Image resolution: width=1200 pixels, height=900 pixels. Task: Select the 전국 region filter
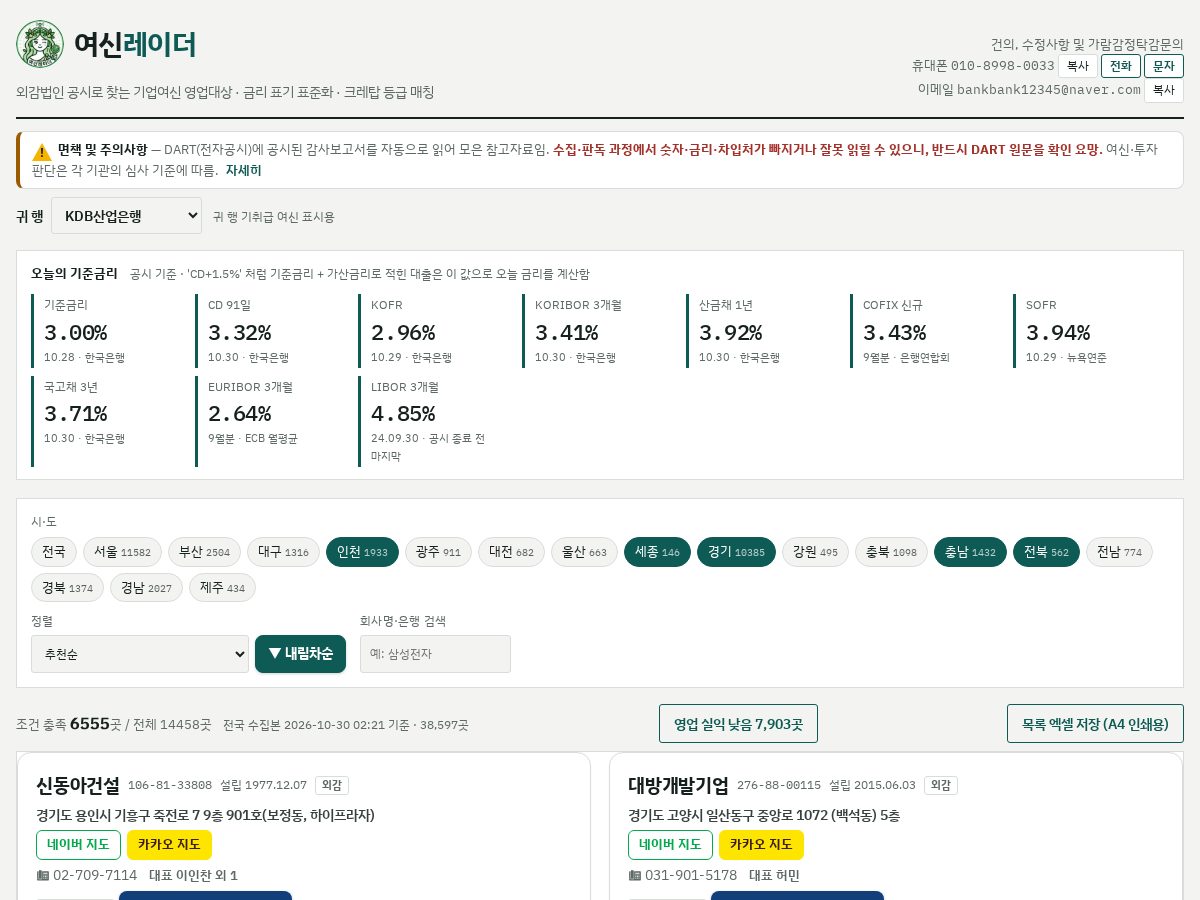point(54,552)
